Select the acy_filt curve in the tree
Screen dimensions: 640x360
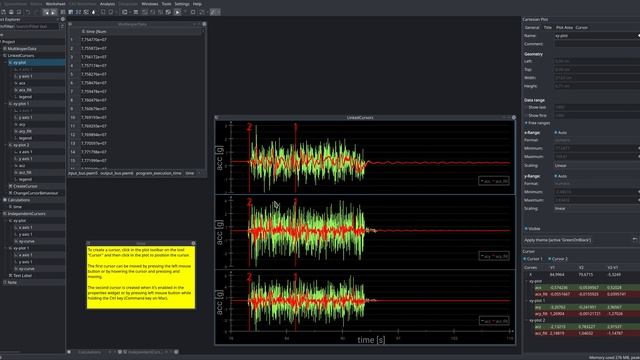tap(25, 131)
